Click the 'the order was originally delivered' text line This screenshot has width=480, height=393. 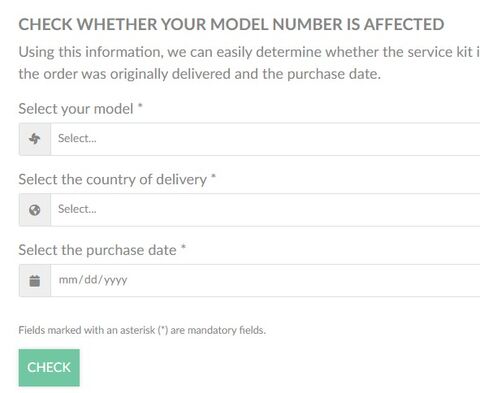(x=200, y=74)
